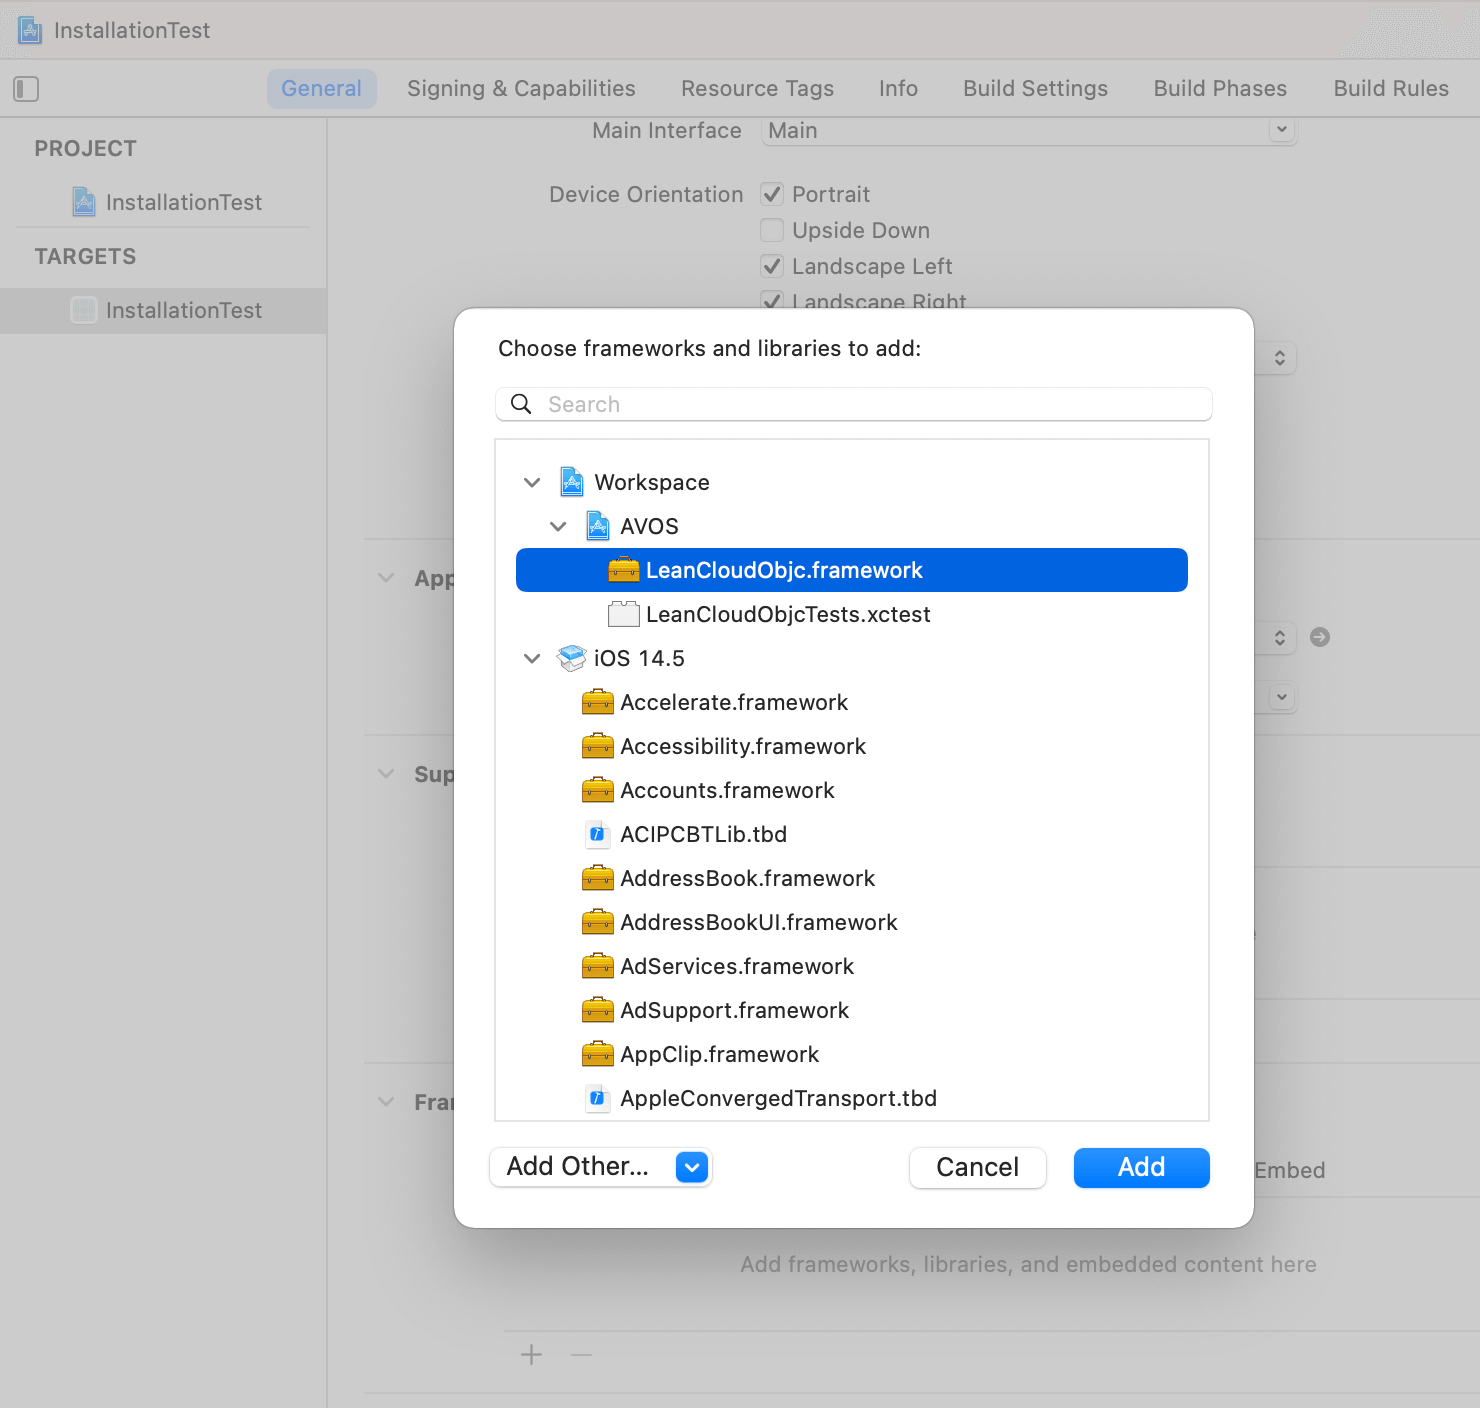Toggle the navigator sidebar icon top left

[26, 89]
